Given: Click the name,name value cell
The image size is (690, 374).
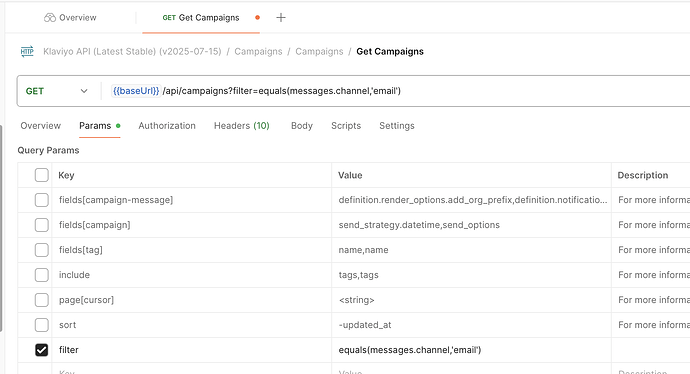Looking at the screenshot, I should click(471, 250).
